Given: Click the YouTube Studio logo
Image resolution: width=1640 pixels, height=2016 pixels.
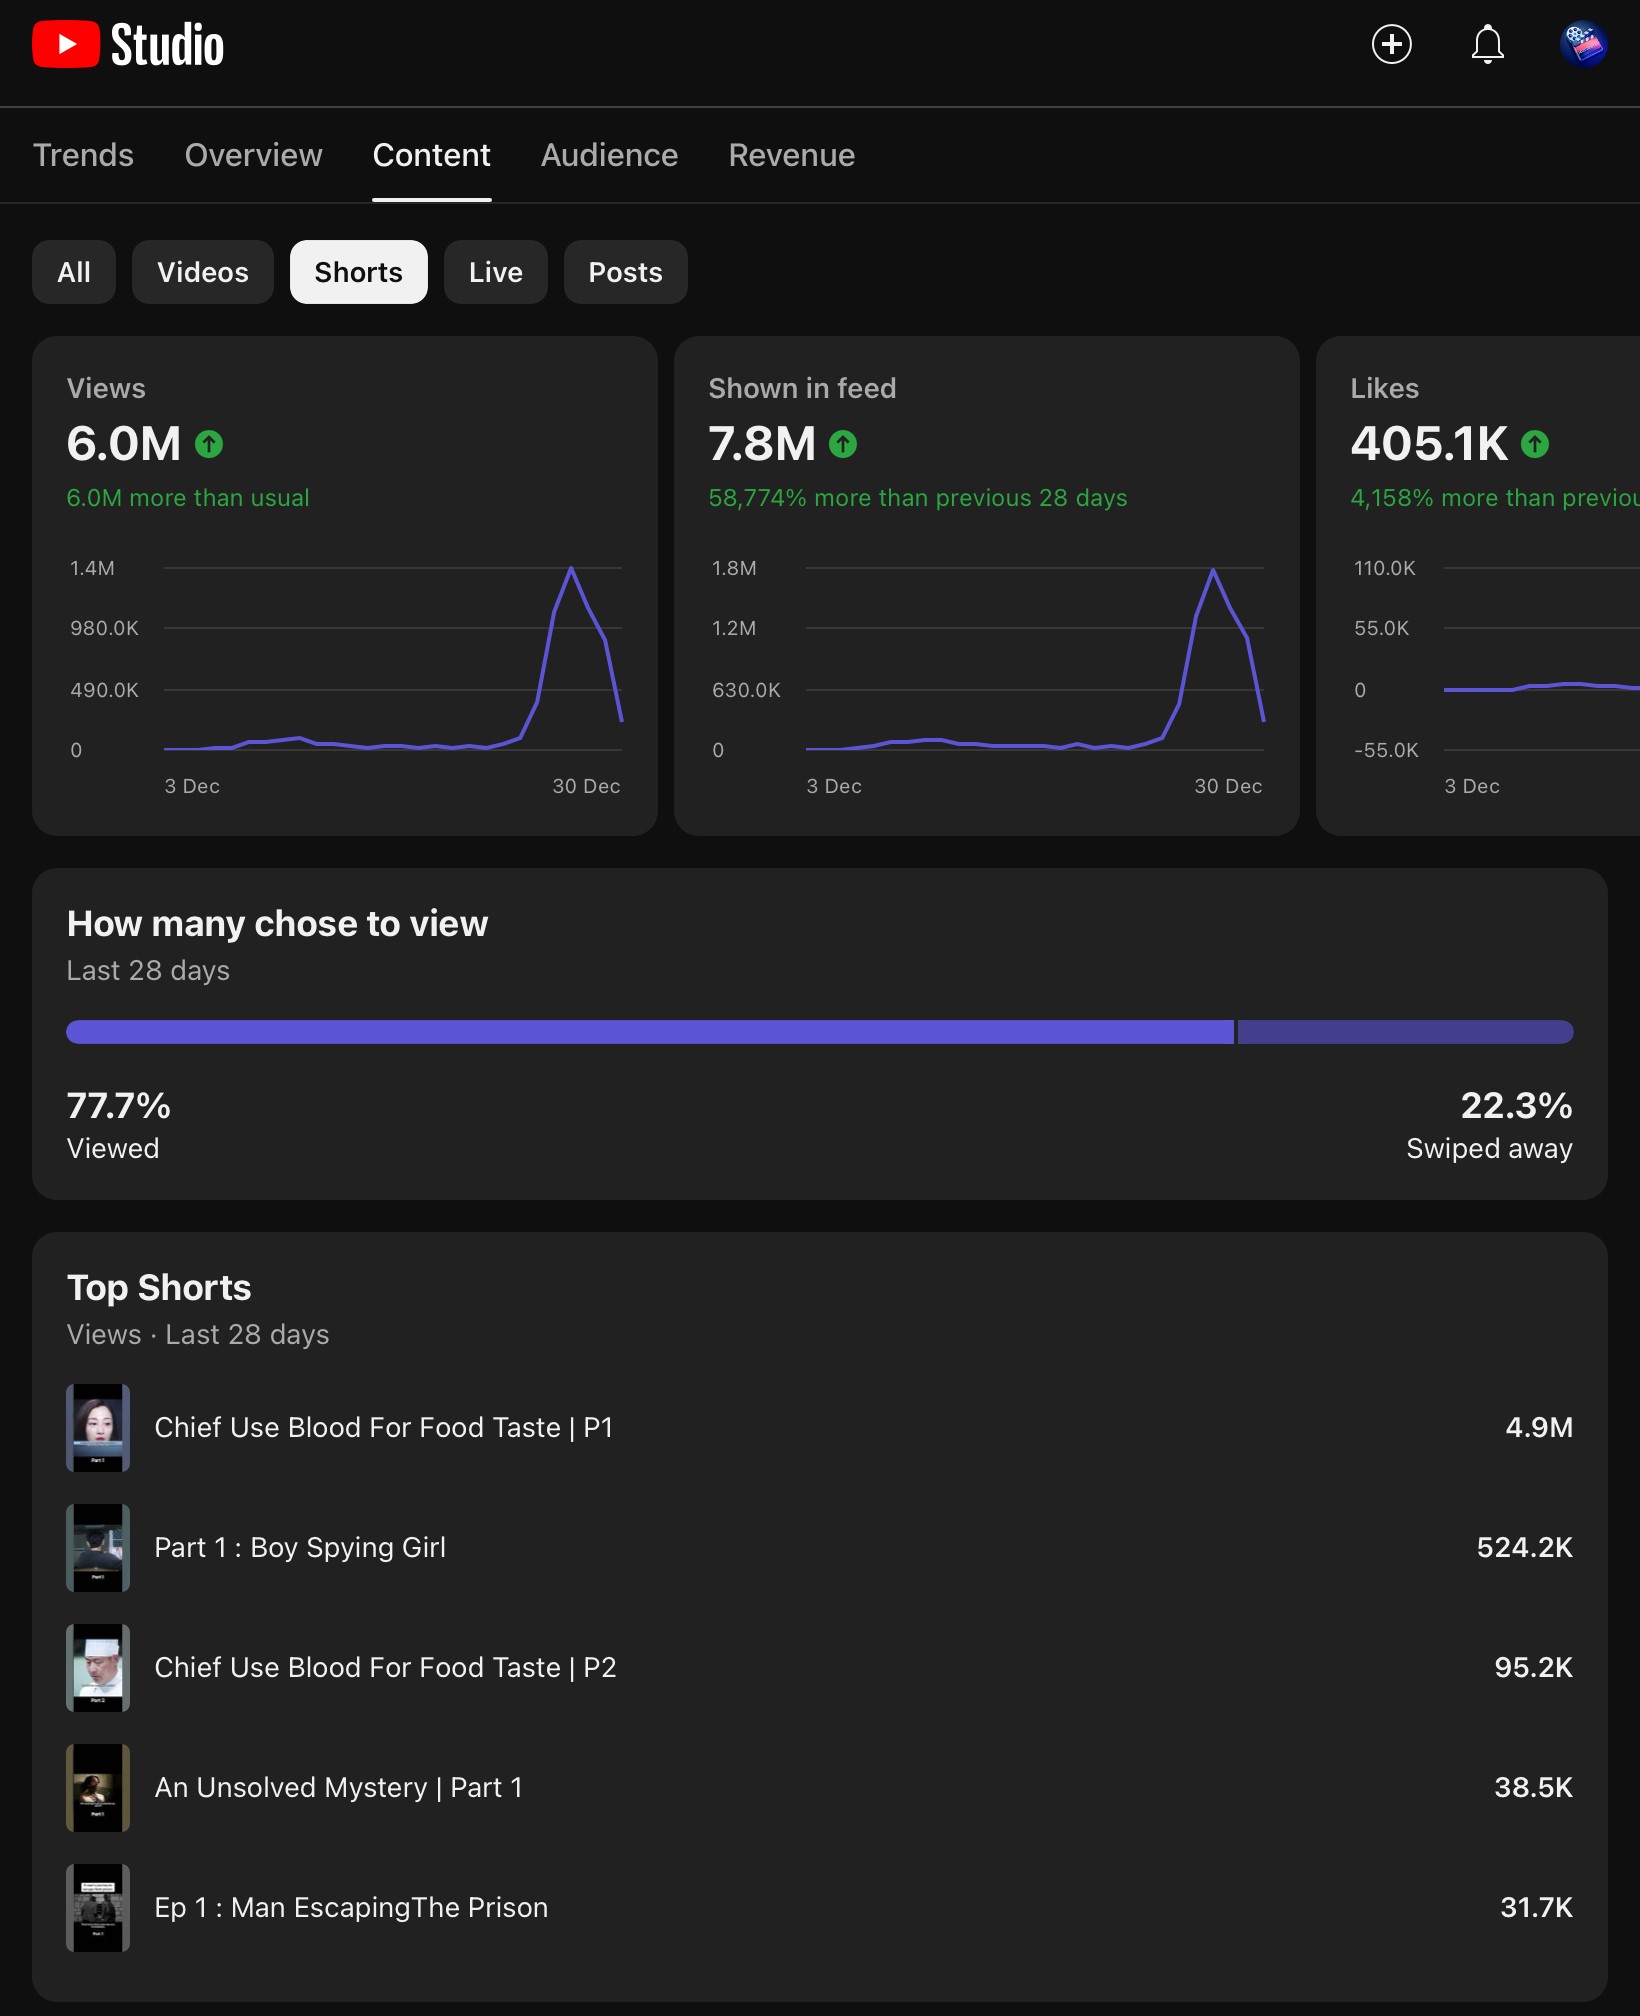Looking at the screenshot, I should [128, 45].
